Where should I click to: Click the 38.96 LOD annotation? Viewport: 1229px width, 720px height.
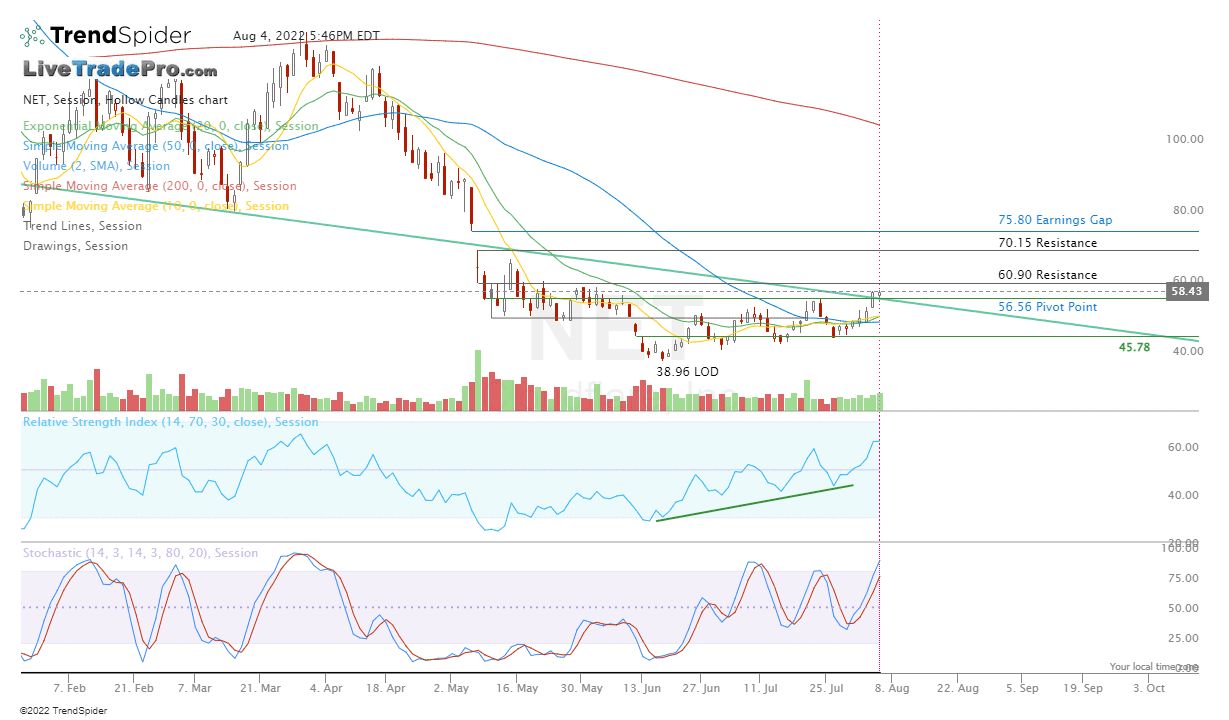pyautogui.click(x=687, y=371)
